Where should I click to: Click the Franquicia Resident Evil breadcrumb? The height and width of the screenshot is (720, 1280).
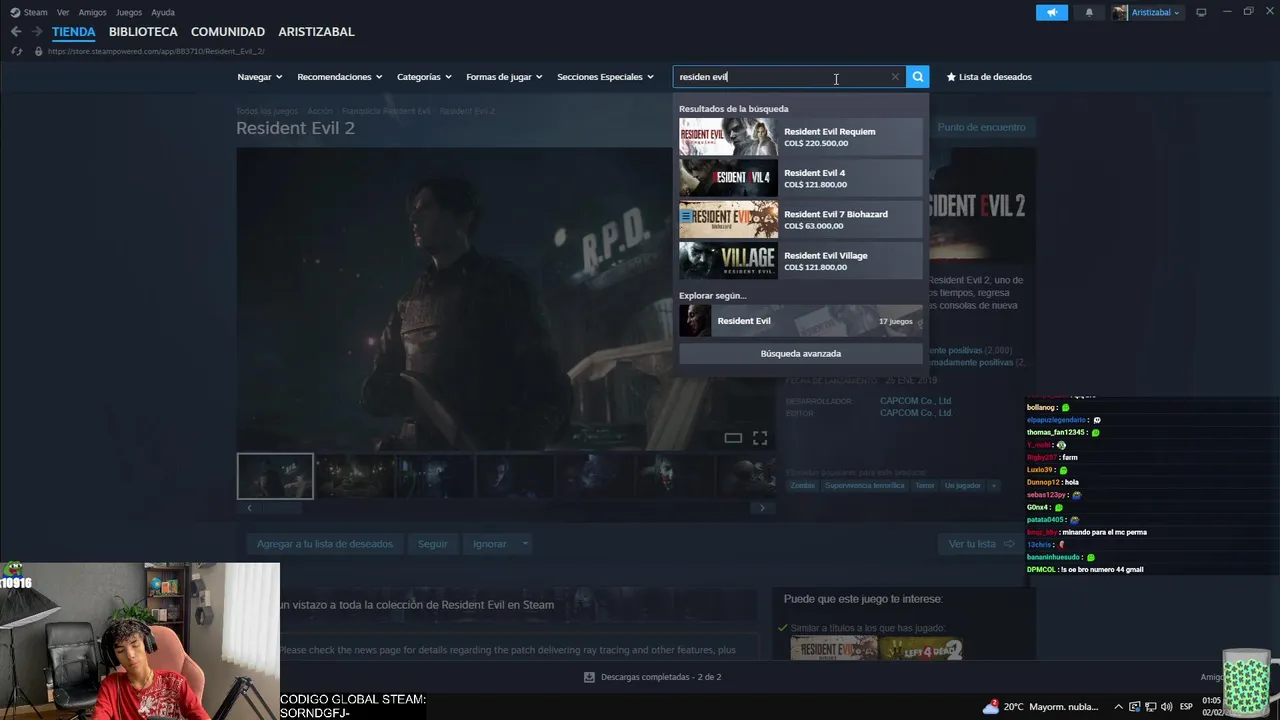(386, 111)
